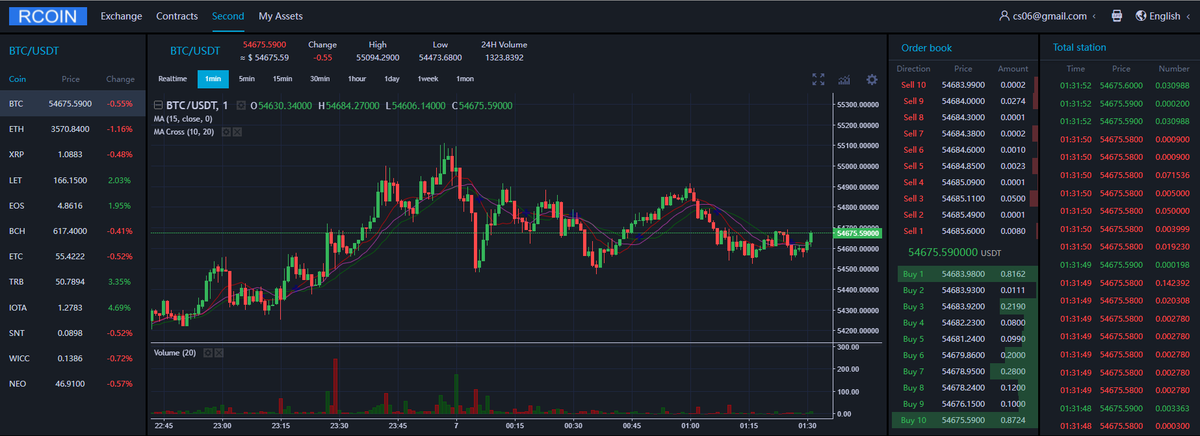This screenshot has height=436, width=1200.
Task: Click Buy 3 price 54683.9200
Action: 964,306
